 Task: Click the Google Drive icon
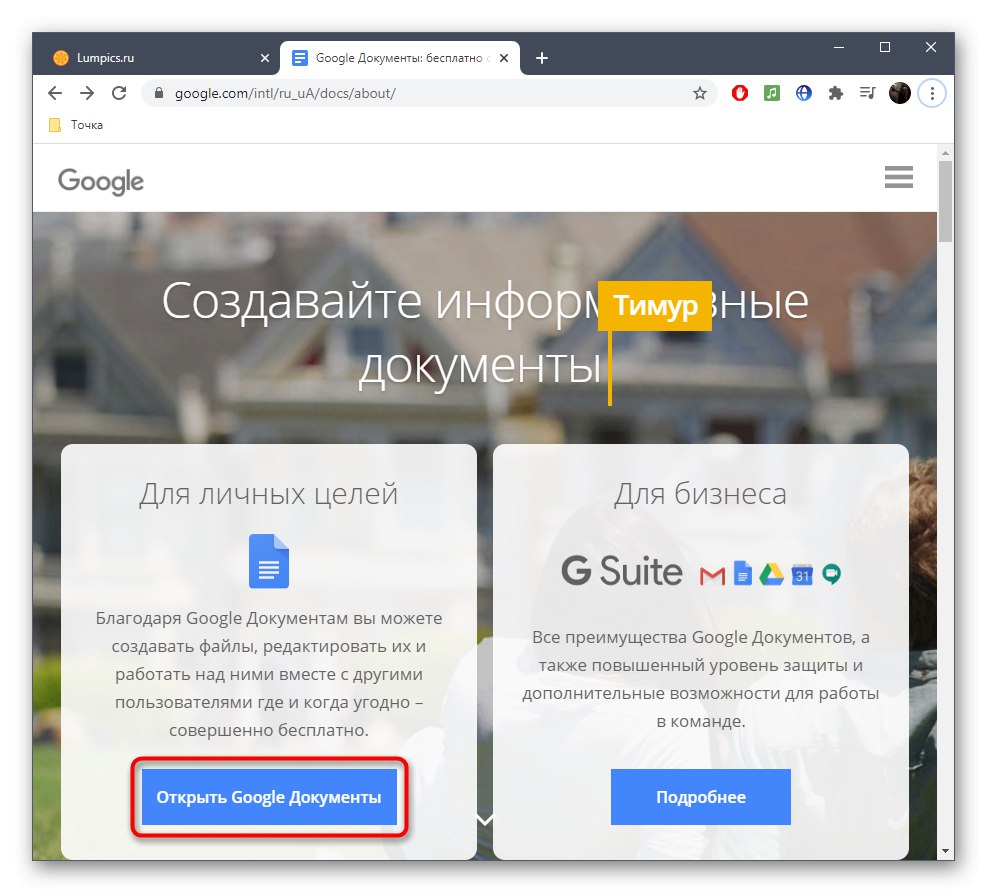771,573
